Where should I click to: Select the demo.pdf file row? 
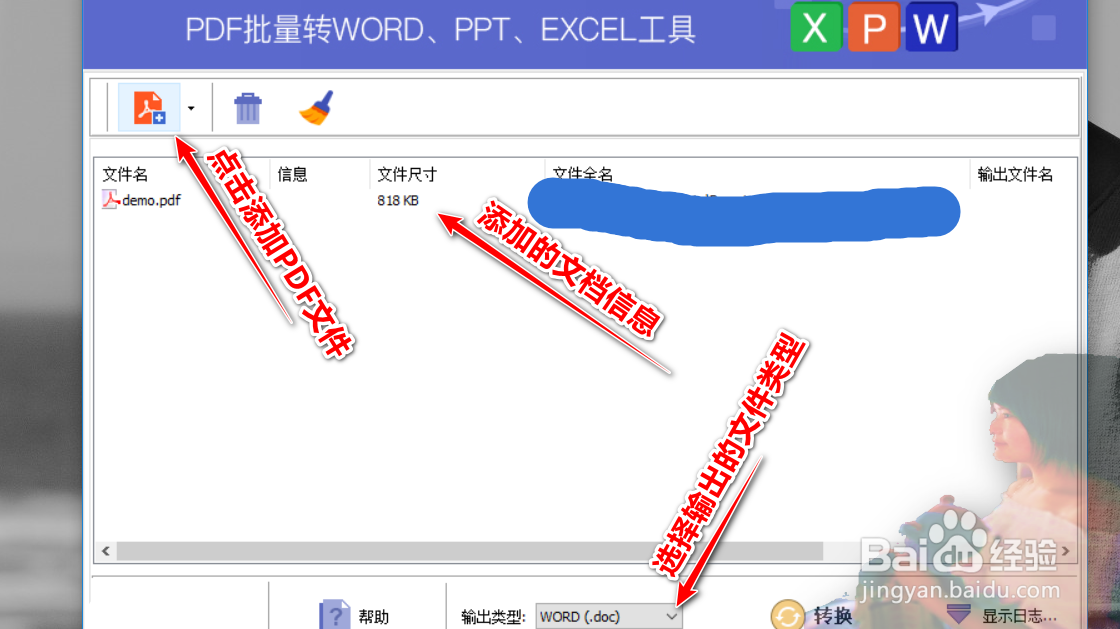pyautogui.click(x=141, y=201)
